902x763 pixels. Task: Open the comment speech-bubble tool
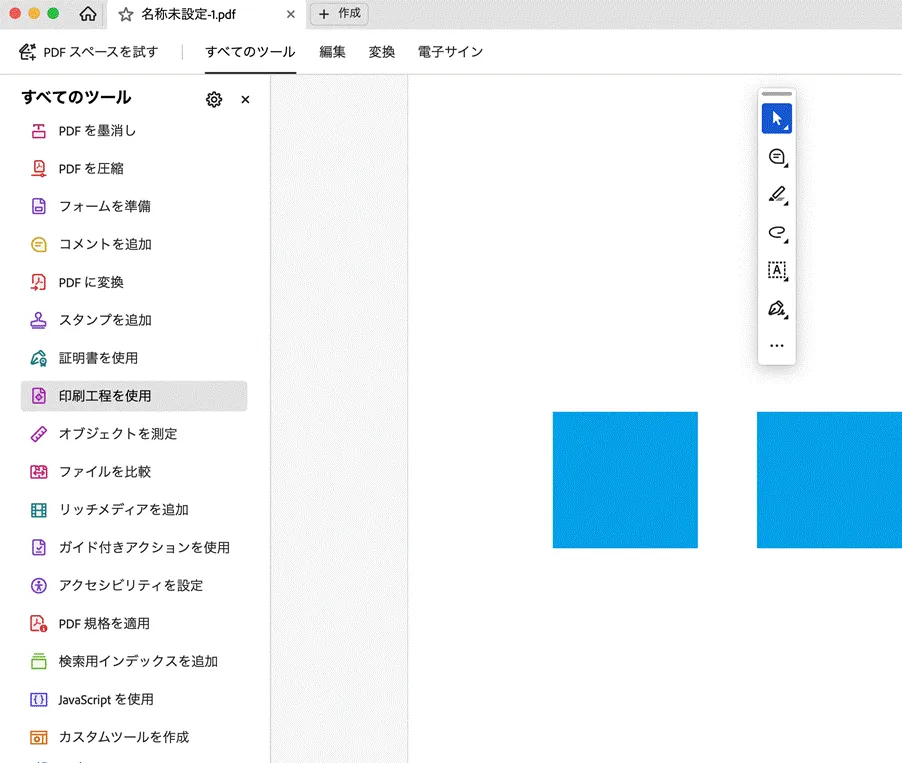click(774, 156)
